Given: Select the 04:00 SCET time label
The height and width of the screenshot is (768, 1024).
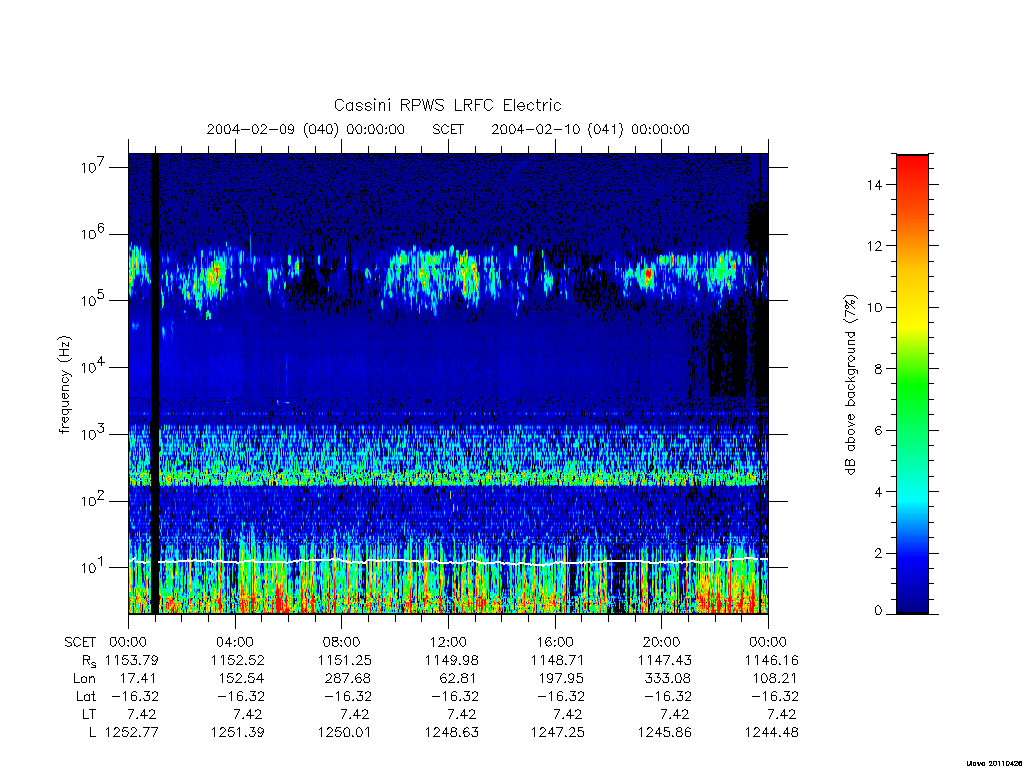Looking at the screenshot, I should click(x=235, y=642).
